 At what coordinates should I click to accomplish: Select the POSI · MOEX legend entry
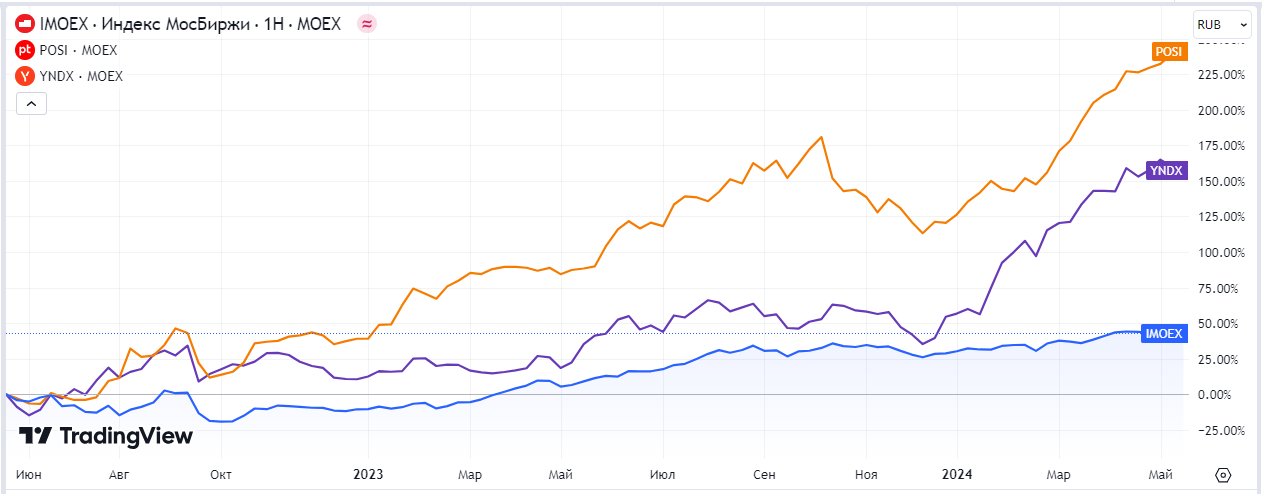[78, 50]
